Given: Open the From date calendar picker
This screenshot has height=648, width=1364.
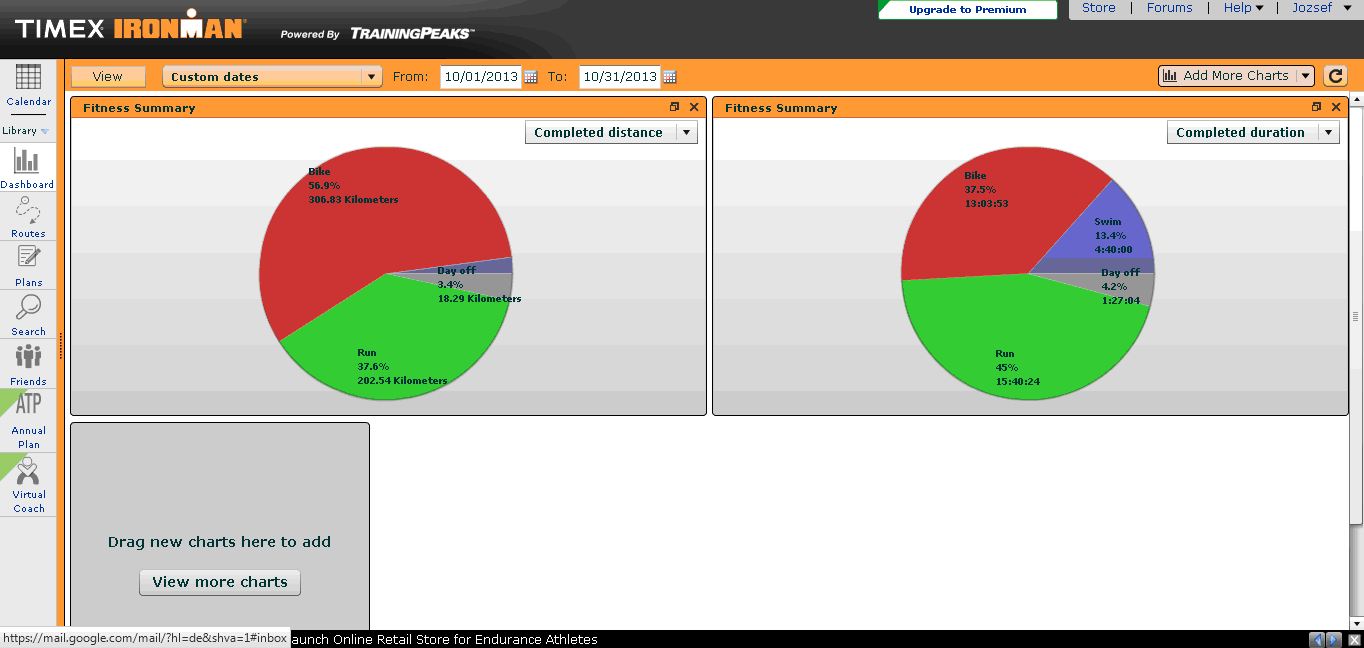Looking at the screenshot, I should pyautogui.click(x=531, y=77).
